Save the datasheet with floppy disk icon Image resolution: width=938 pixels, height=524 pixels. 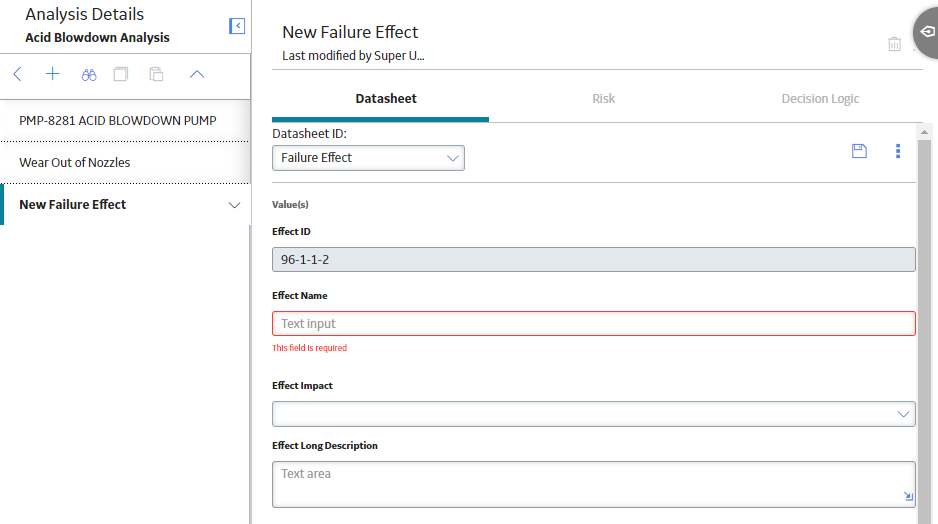pyautogui.click(x=859, y=151)
